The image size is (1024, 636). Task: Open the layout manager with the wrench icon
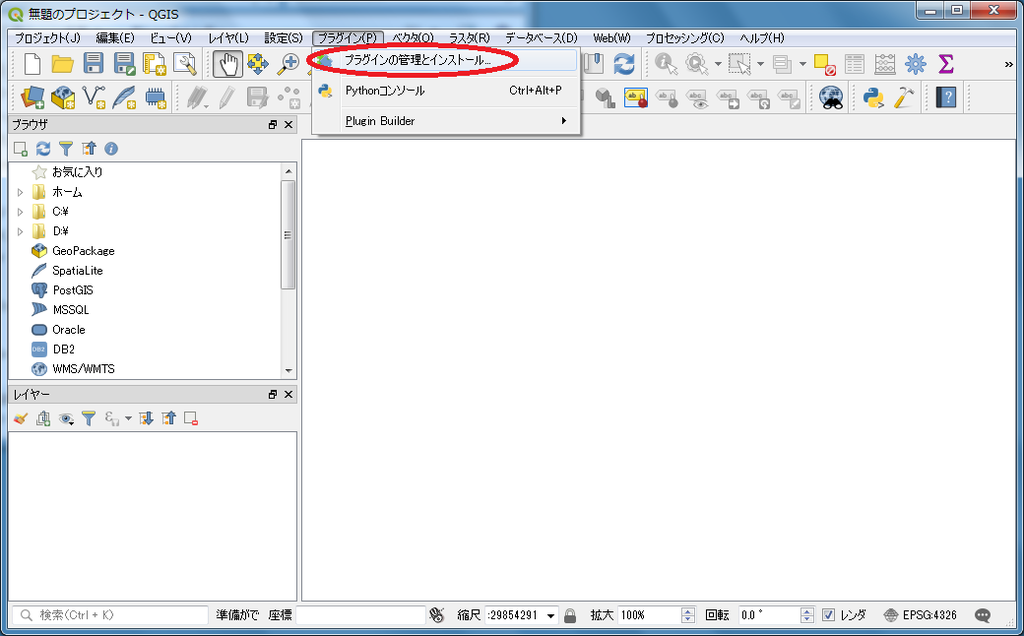pyautogui.click(x=185, y=63)
